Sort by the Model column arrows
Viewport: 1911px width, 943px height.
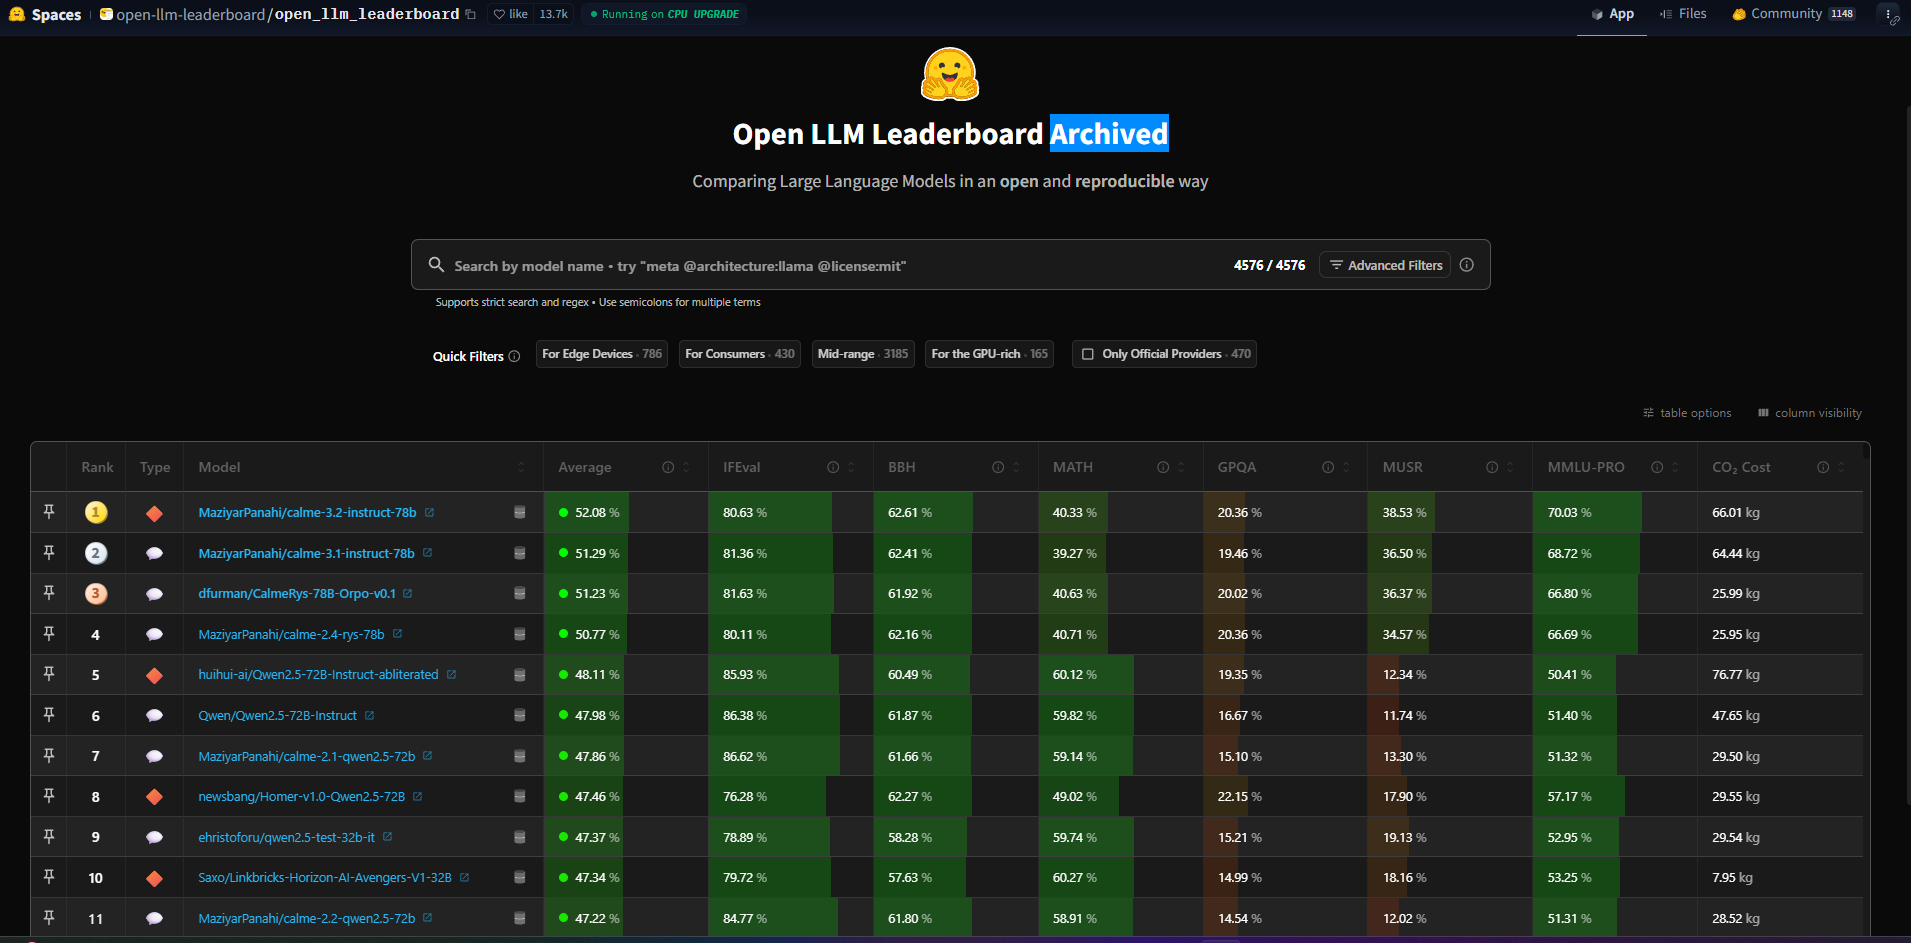coord(521,467)
